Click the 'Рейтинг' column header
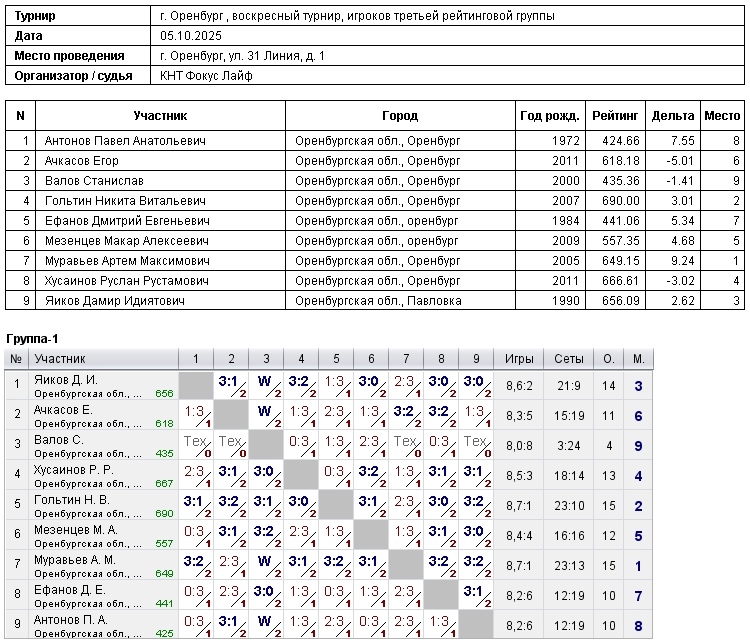The width and height of the screenshot is (750, 644). [615, 116]
